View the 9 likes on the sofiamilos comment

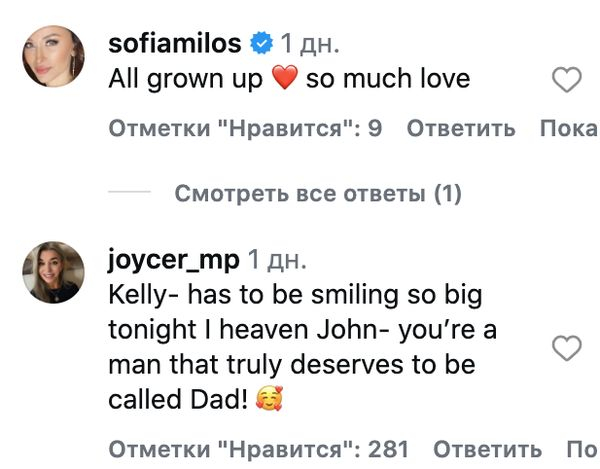tap(244, 129)
